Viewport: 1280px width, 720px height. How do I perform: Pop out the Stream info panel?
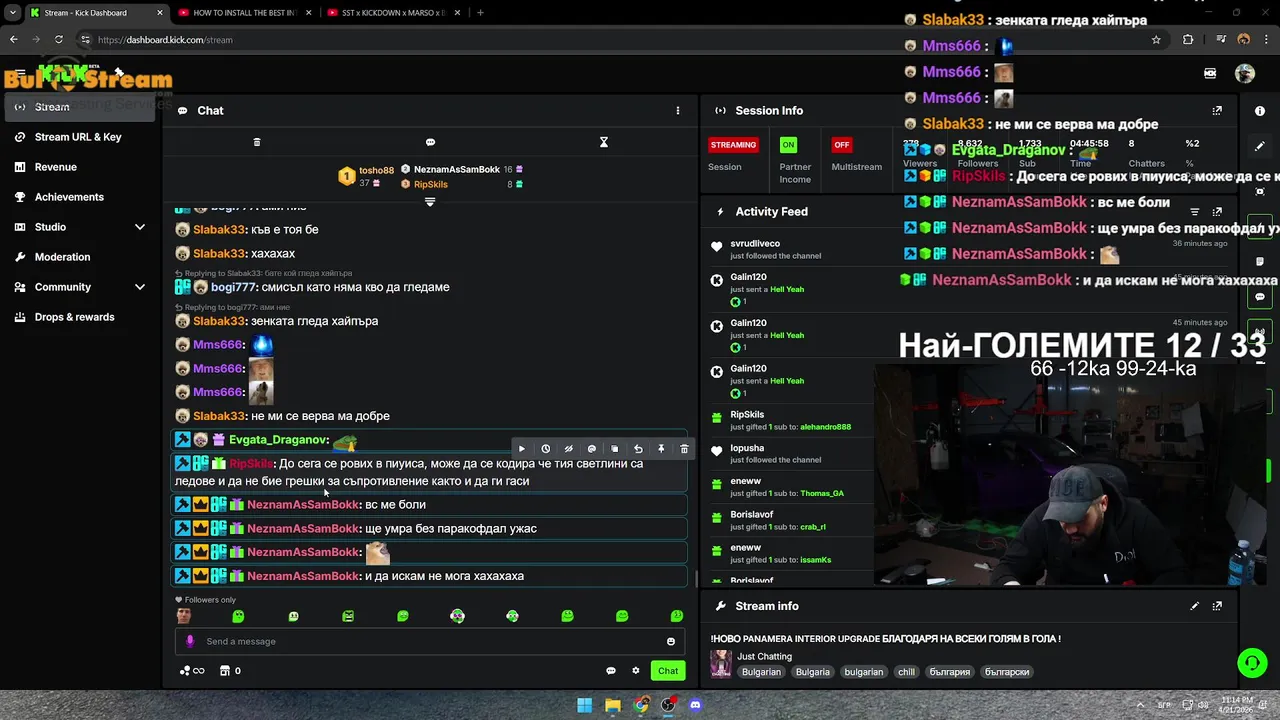point(1217,606)
